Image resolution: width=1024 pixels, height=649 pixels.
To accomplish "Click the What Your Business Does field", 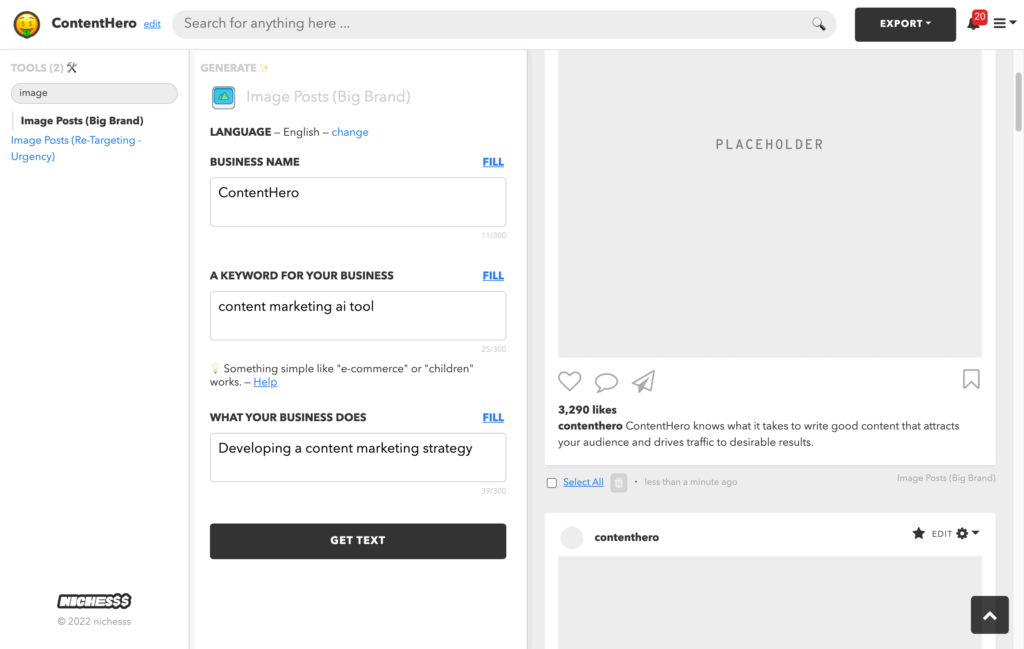I will click(358, 457).
